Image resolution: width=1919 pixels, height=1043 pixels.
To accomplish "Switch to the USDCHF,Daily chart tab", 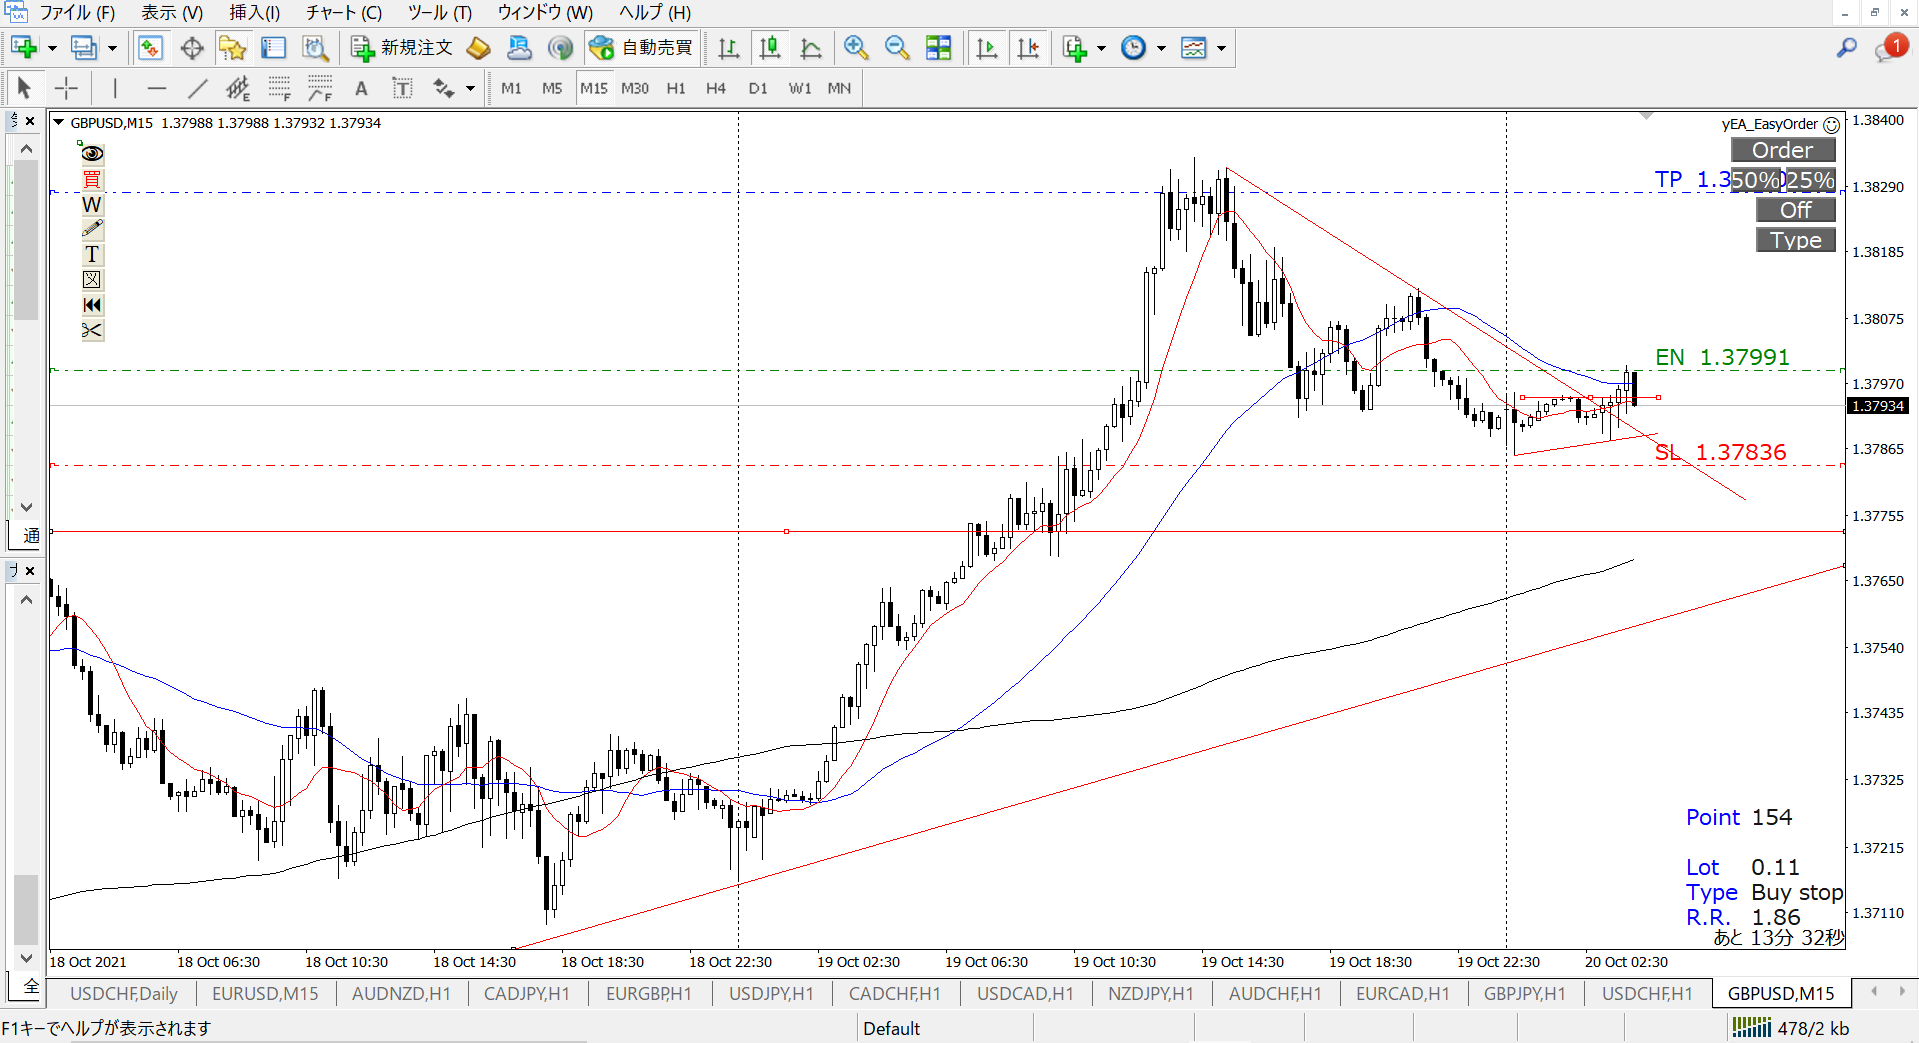I will pos(124,993).
